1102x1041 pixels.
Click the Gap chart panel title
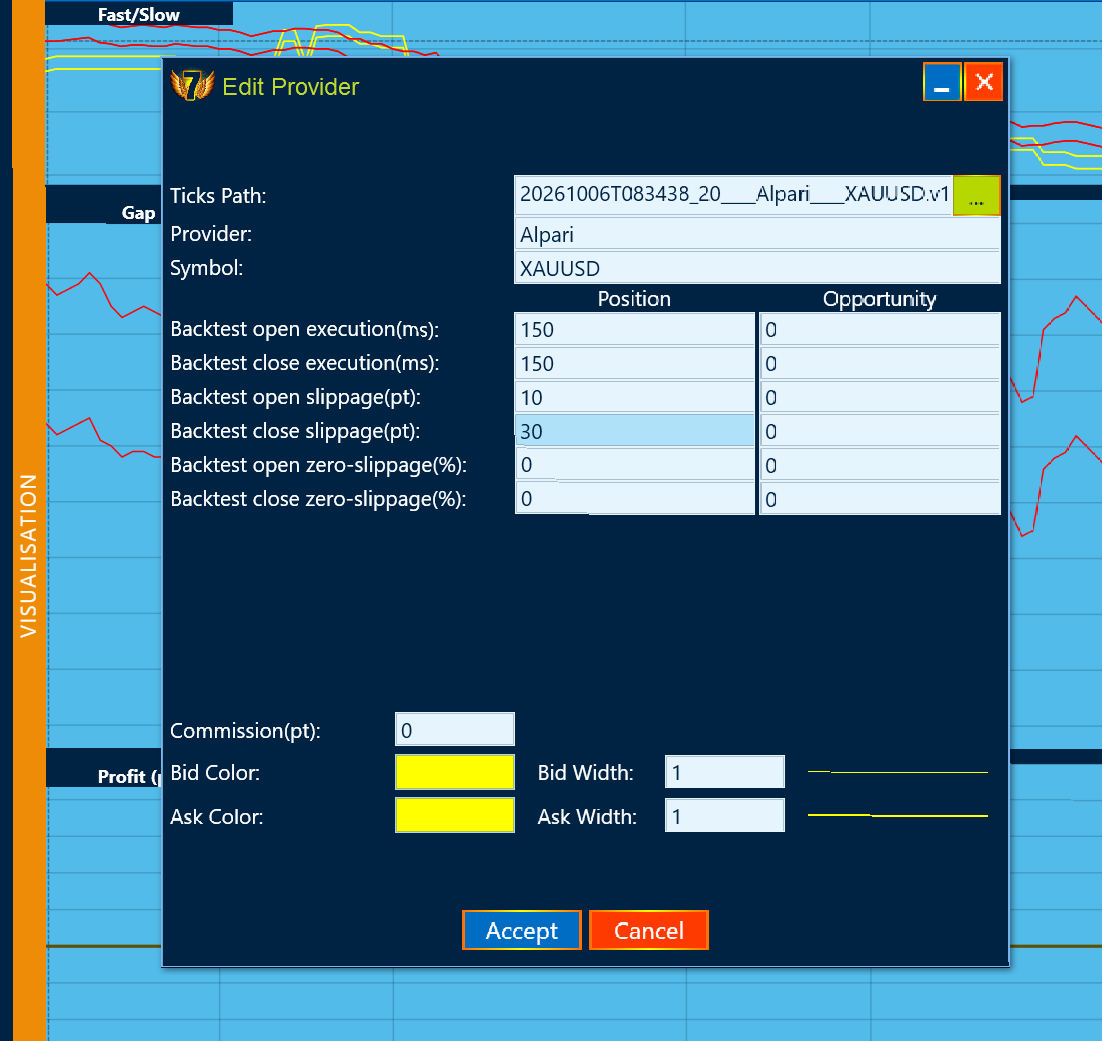tap(138, 213)
